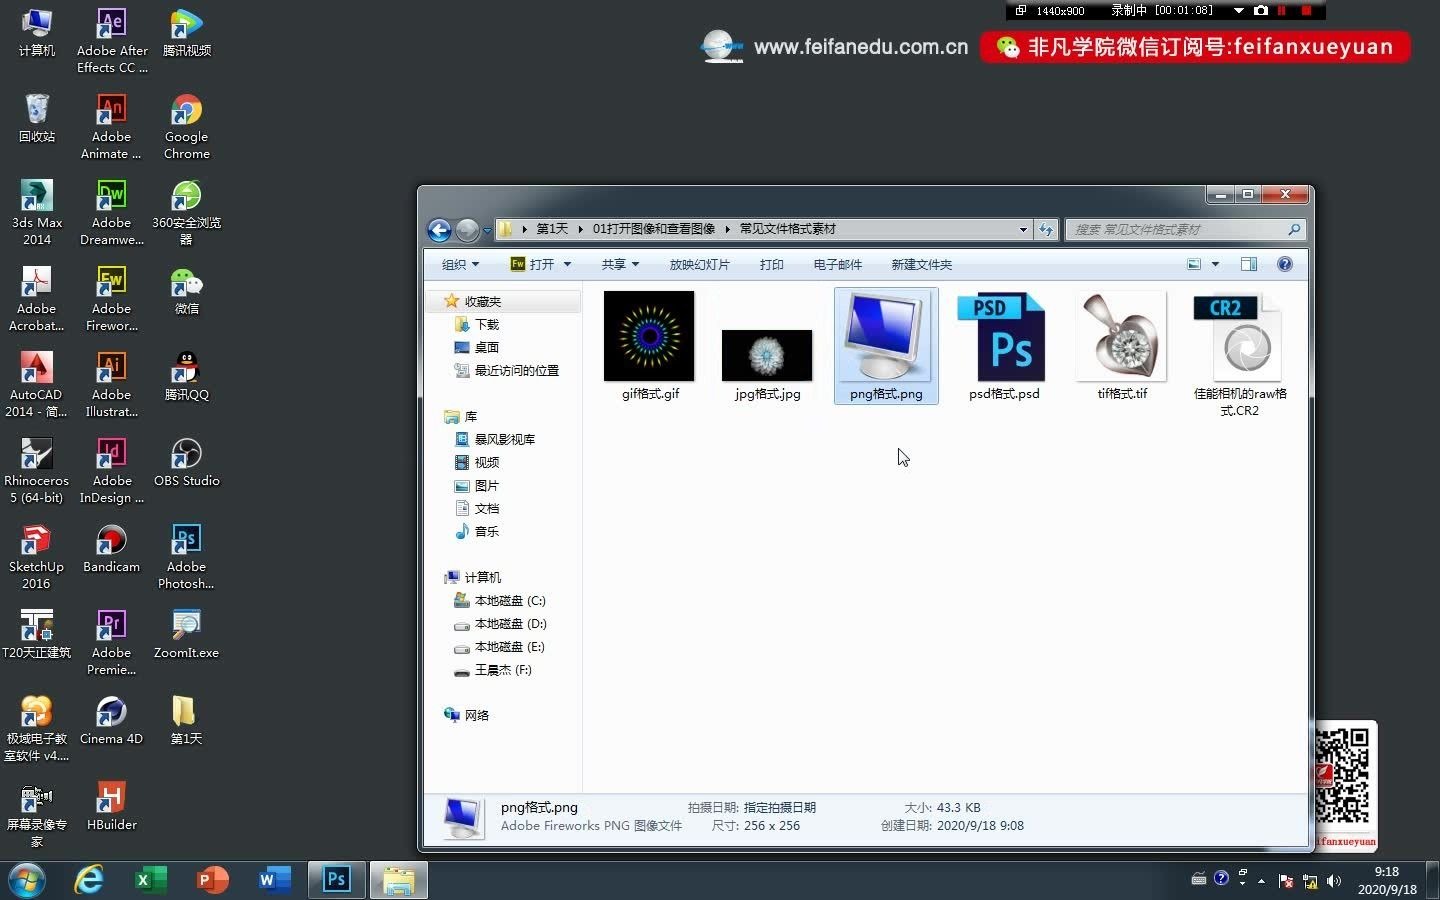Select the Recycle Bin (回收站) icon
This screenshot has height=900, width=1440.
pyautogui.click(x=37, y=118)
